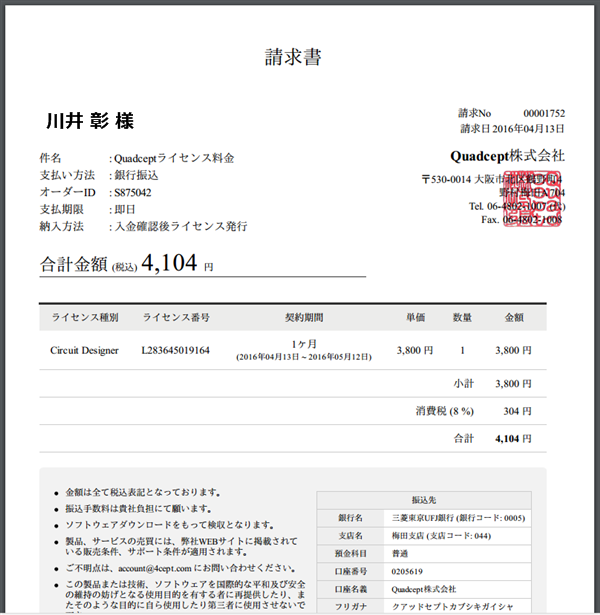Click the ライセンス番号 column header
The height and width of the screenshot is (615, 600).
tap(176, 317)
